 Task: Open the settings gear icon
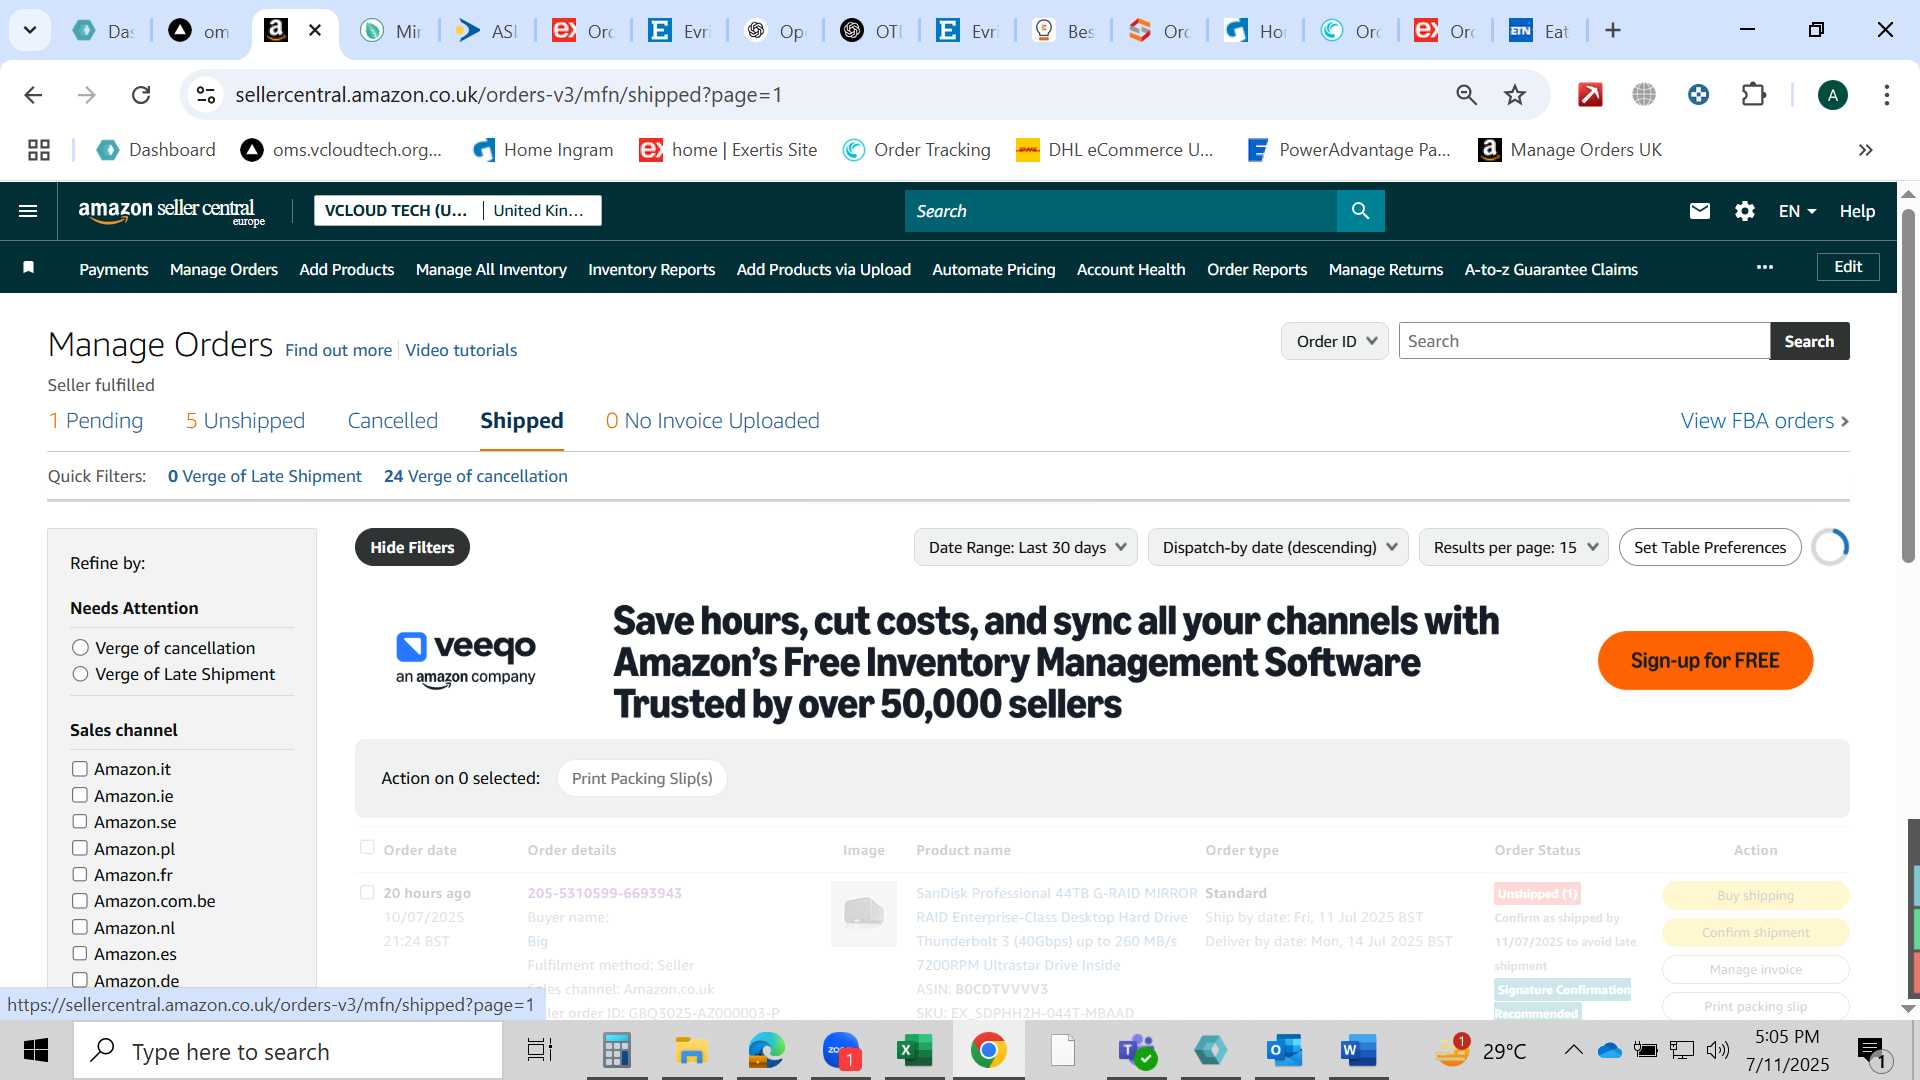(1744, 211)
